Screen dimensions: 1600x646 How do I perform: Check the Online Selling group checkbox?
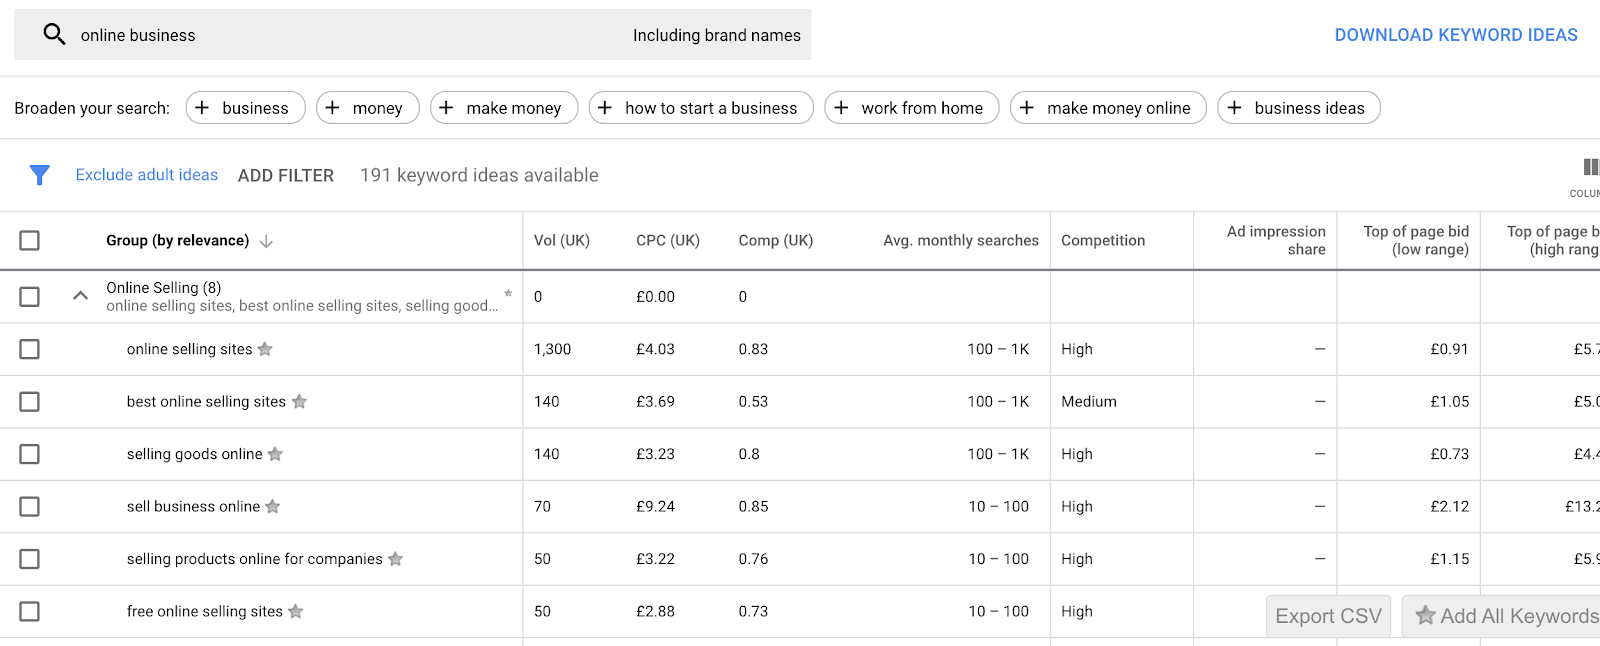(x=30, y=297)
